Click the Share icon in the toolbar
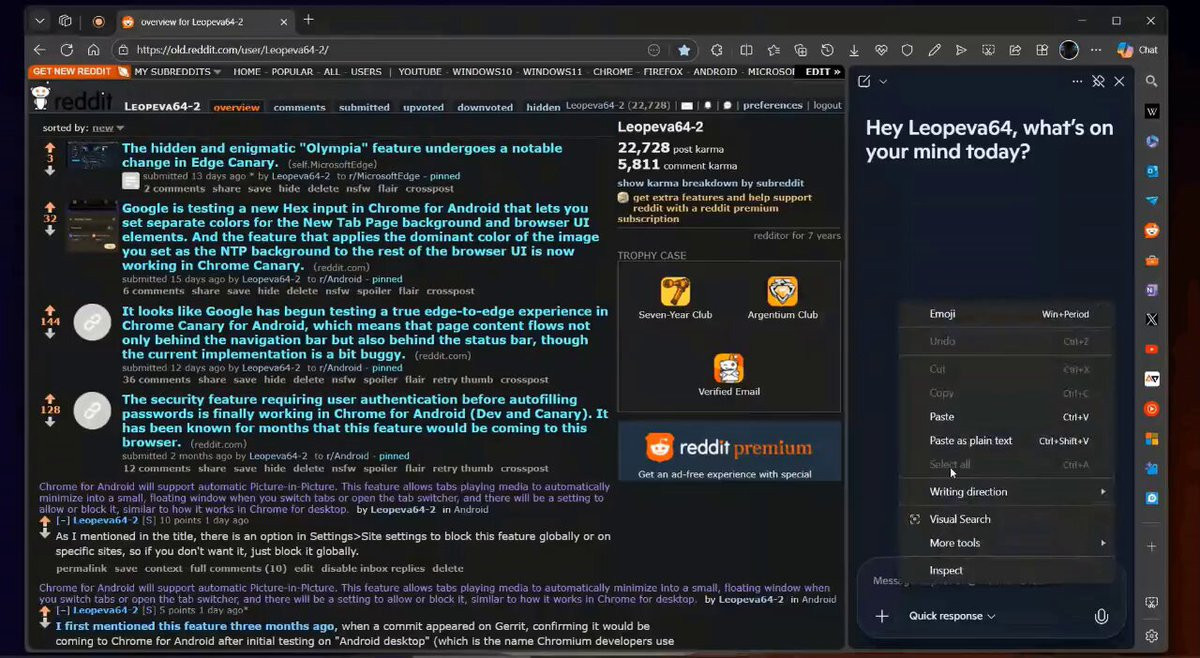 [1015, 50]
